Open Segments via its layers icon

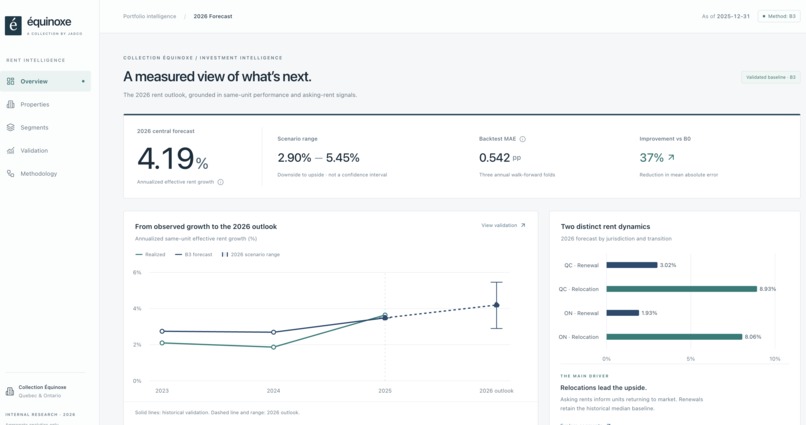click(10, 127)
